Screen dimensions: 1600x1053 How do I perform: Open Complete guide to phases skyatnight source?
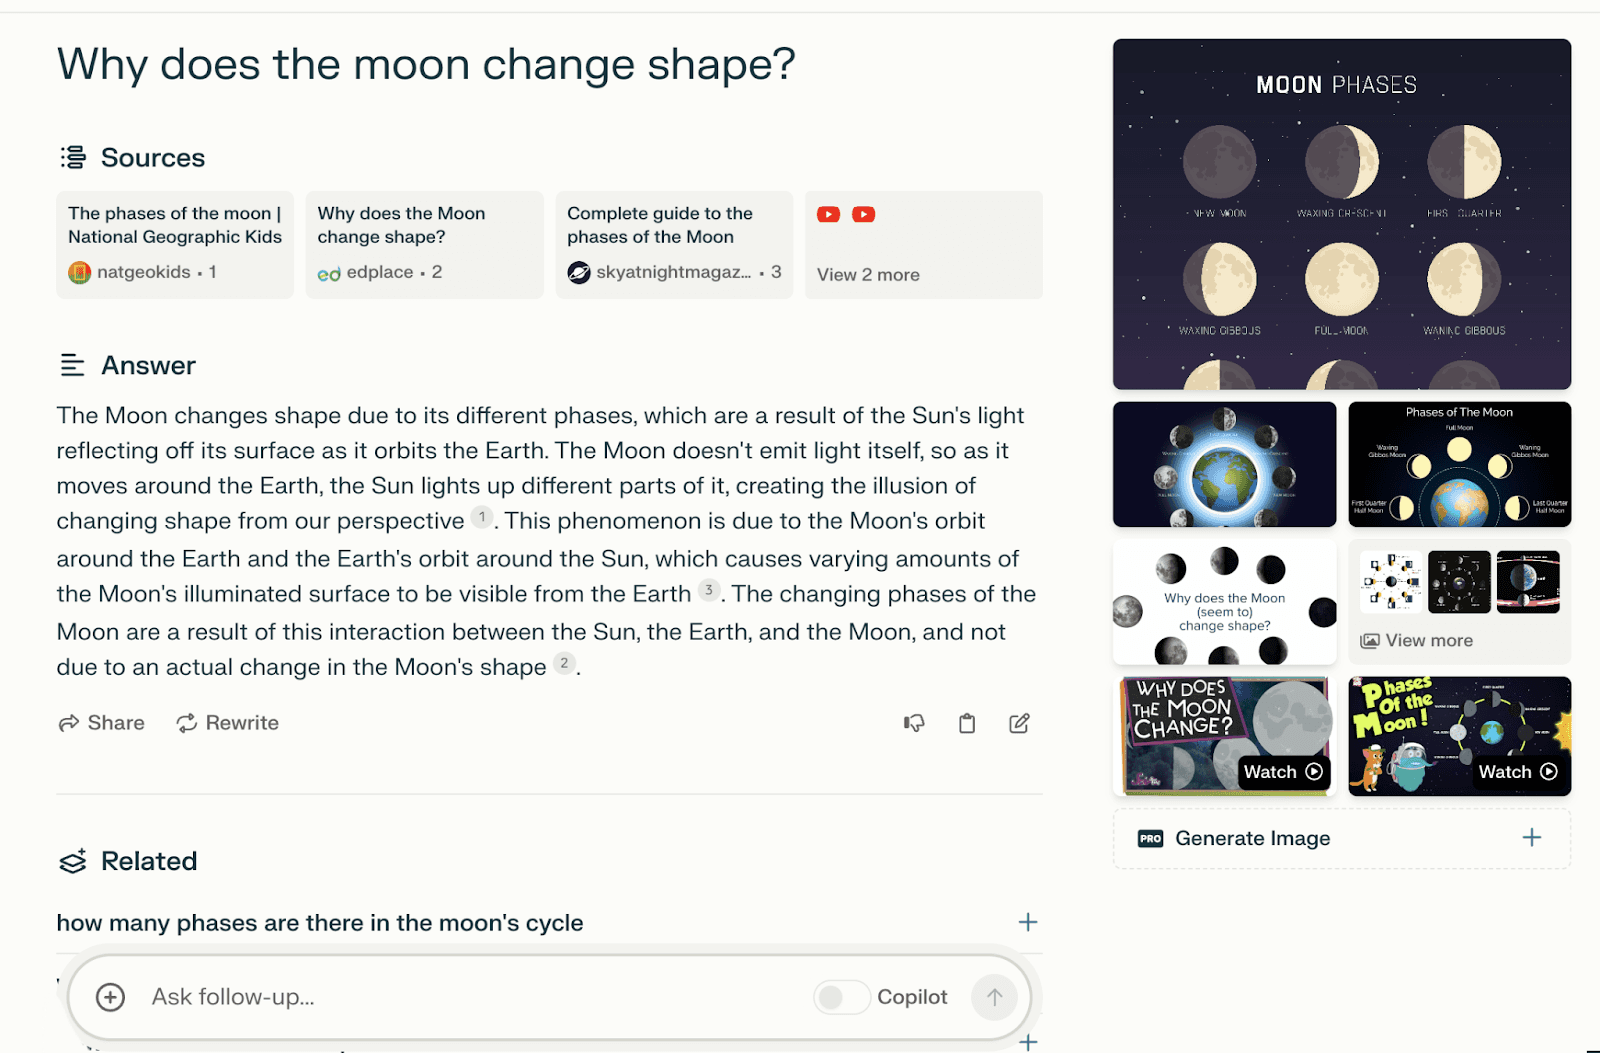pyautogui.click(x=674, y=245)
